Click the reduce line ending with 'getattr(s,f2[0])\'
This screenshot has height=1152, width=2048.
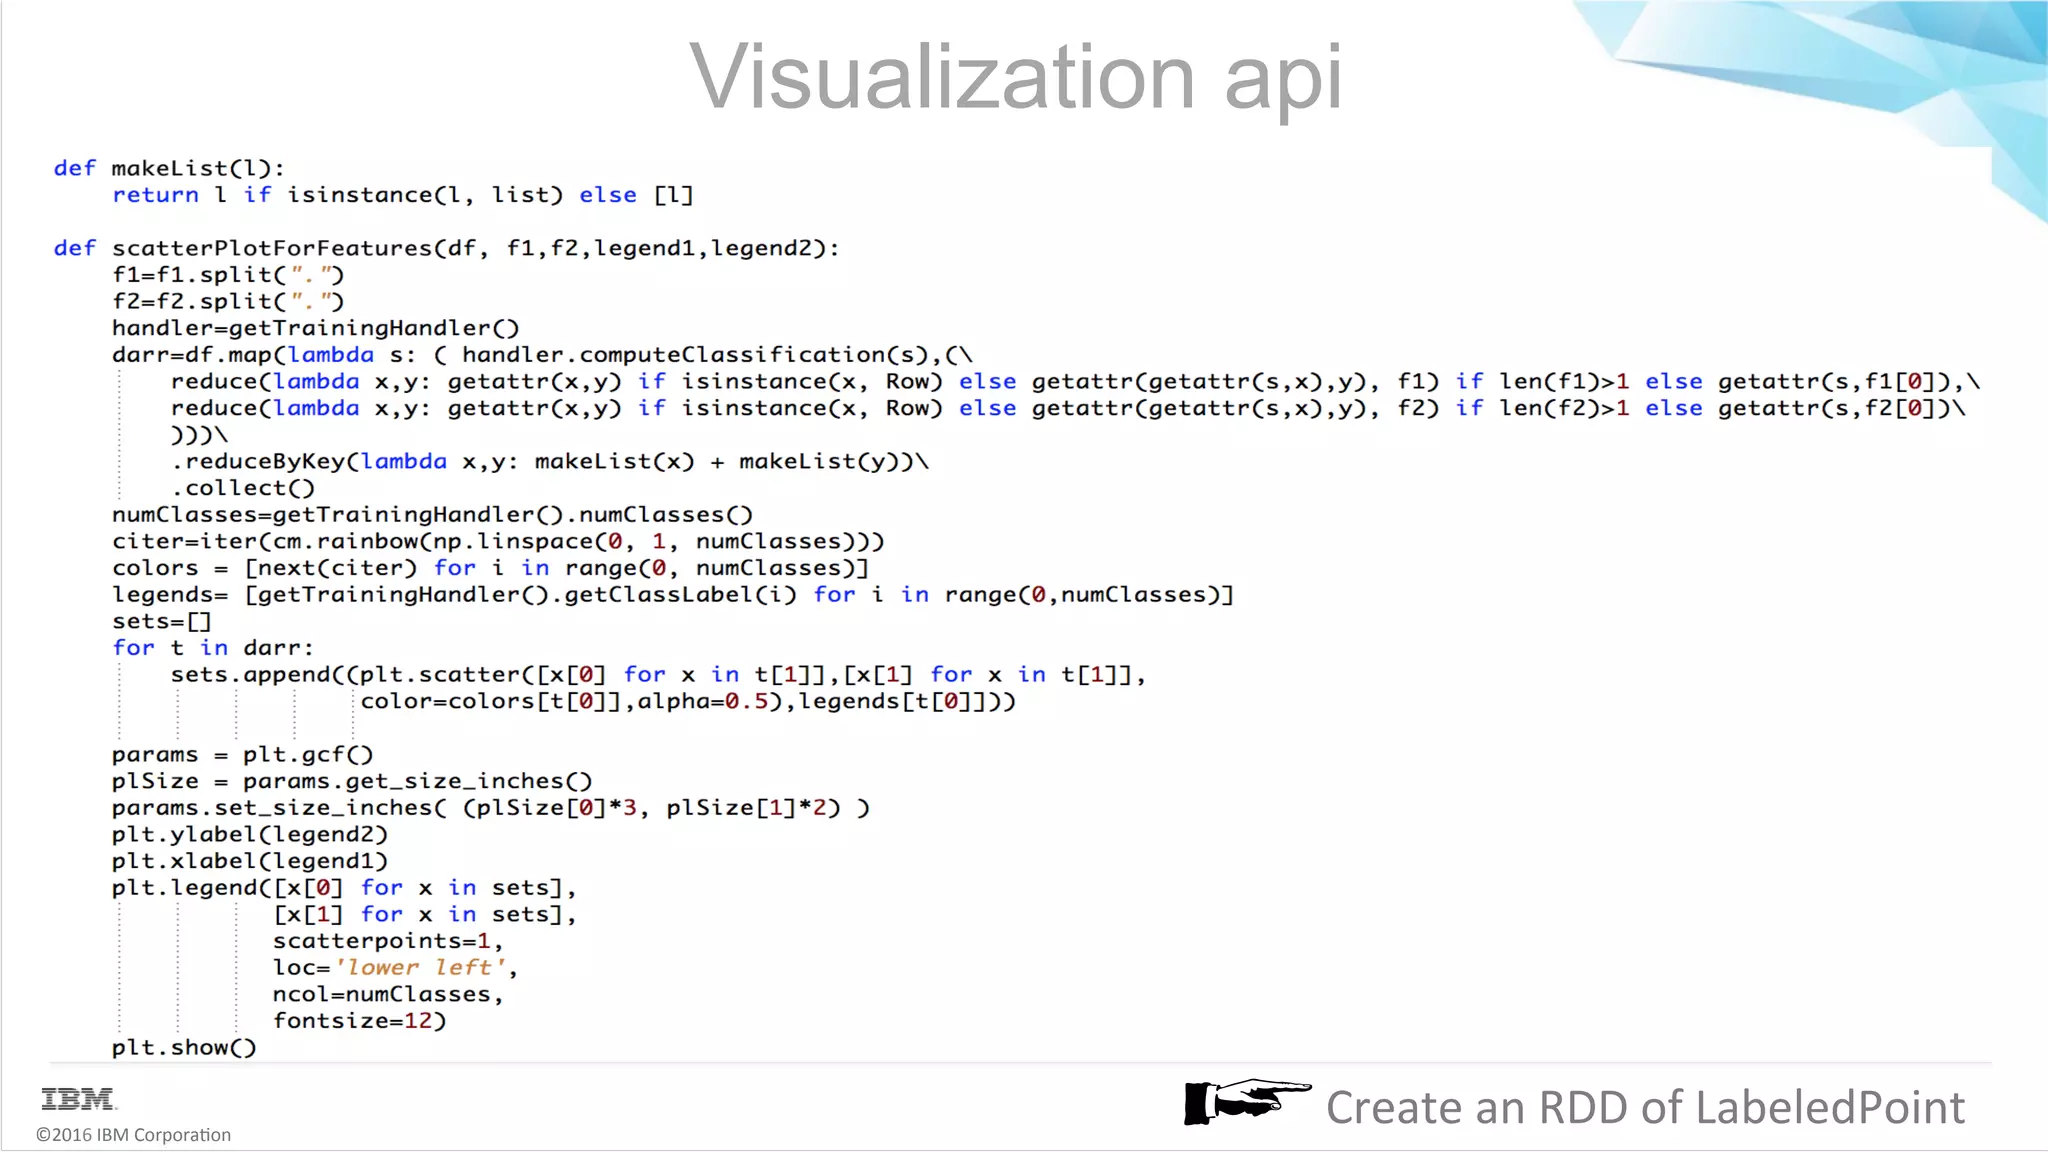1068,408
